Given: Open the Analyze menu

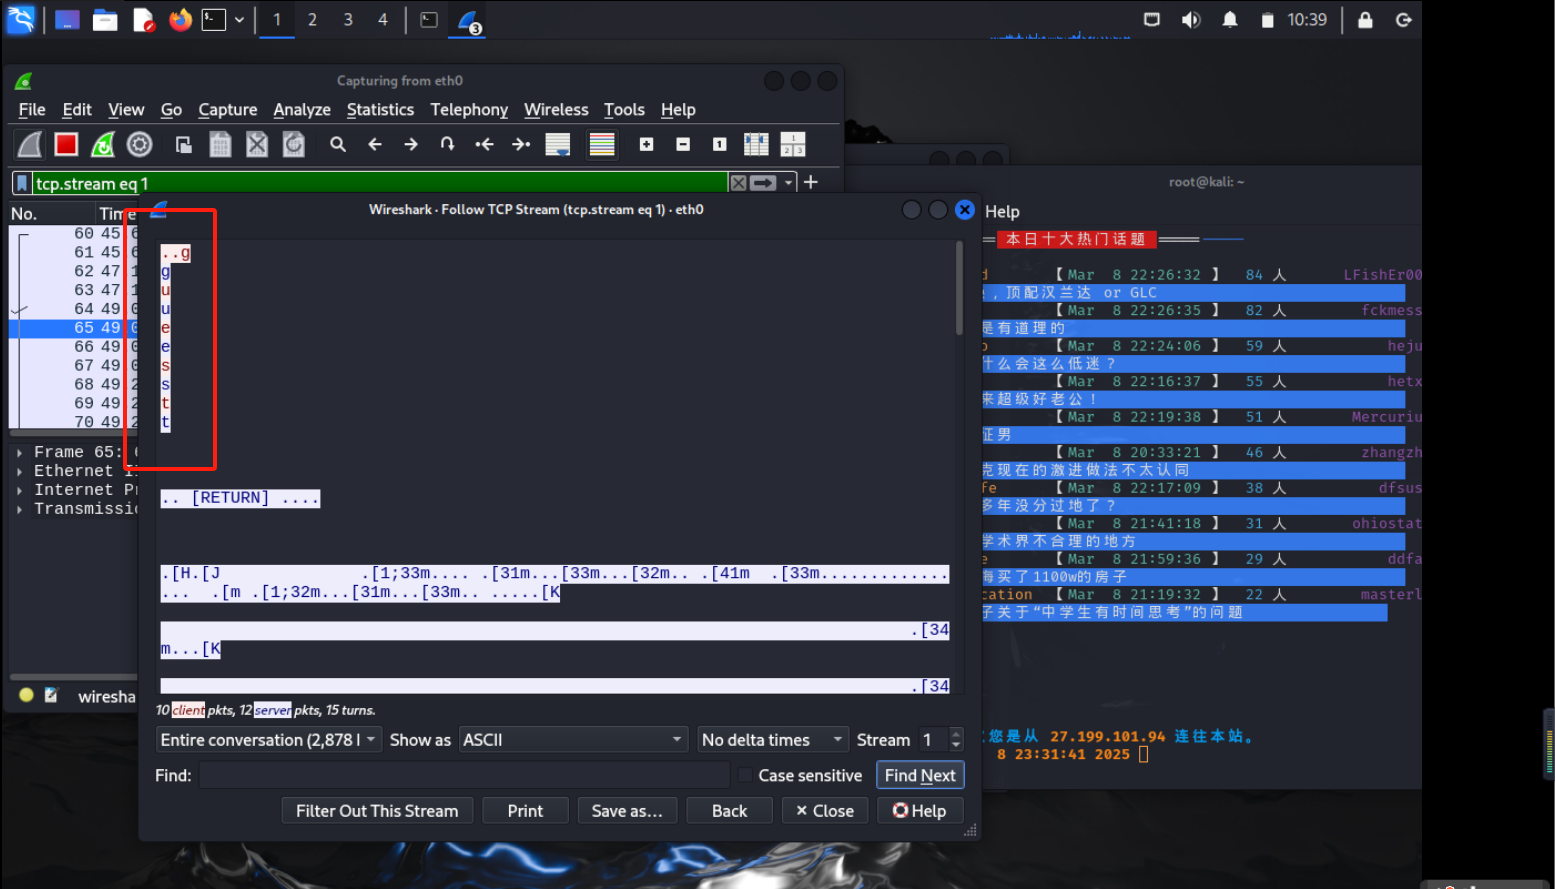Looking at the screenshot, I should click(x=302, y=110).
